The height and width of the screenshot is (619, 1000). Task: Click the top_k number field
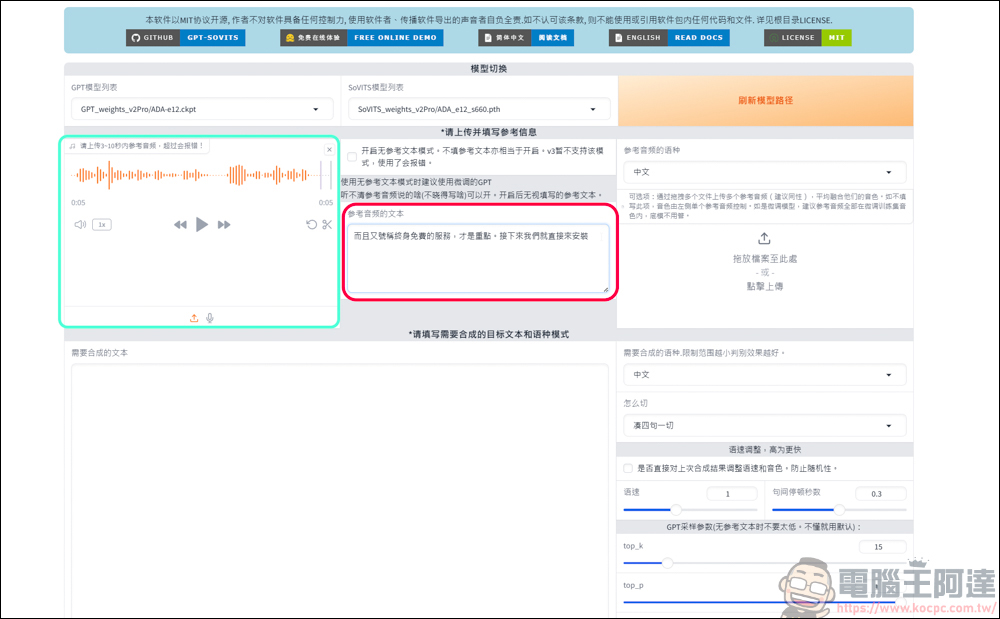pyautogui.click(x=882, y=546)
